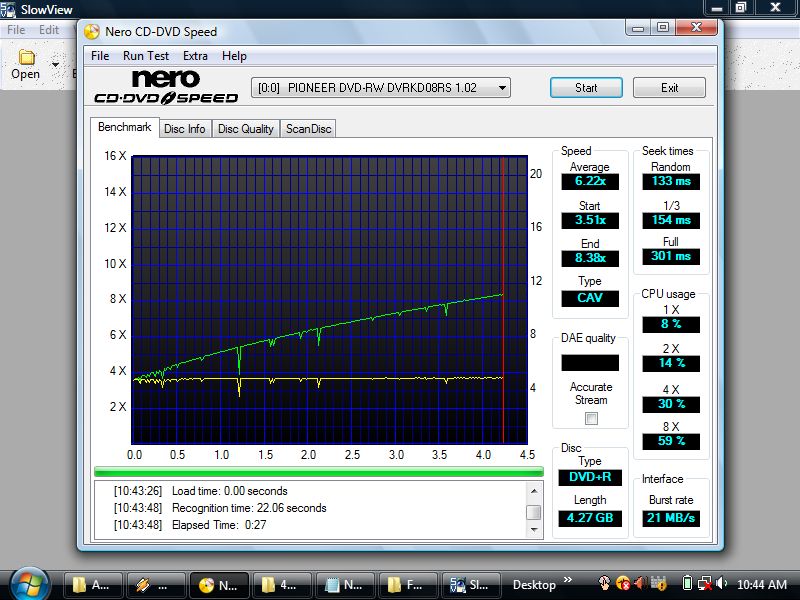
Task: Click the Random seek time 133 ms
Action: tap(671, 181)
